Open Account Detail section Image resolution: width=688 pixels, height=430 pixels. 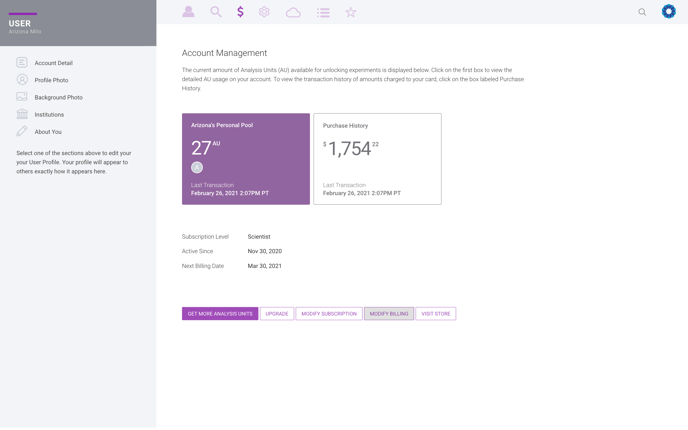point(54,63)
